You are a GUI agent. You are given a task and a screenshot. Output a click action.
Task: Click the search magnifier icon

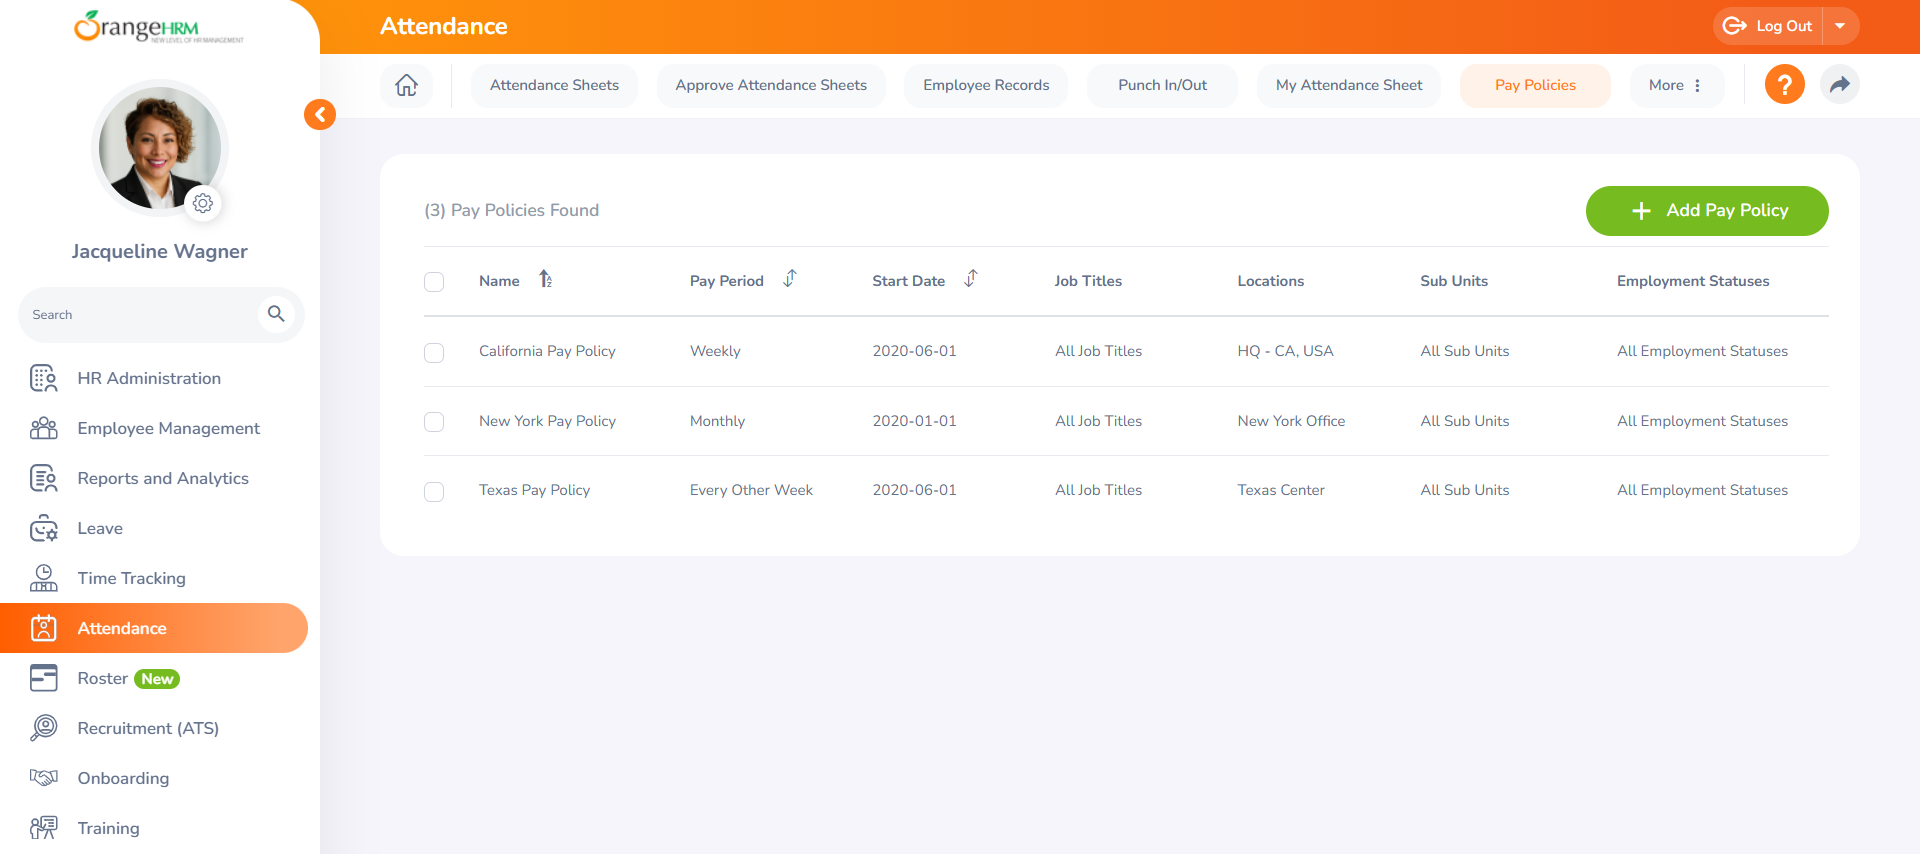276,314
